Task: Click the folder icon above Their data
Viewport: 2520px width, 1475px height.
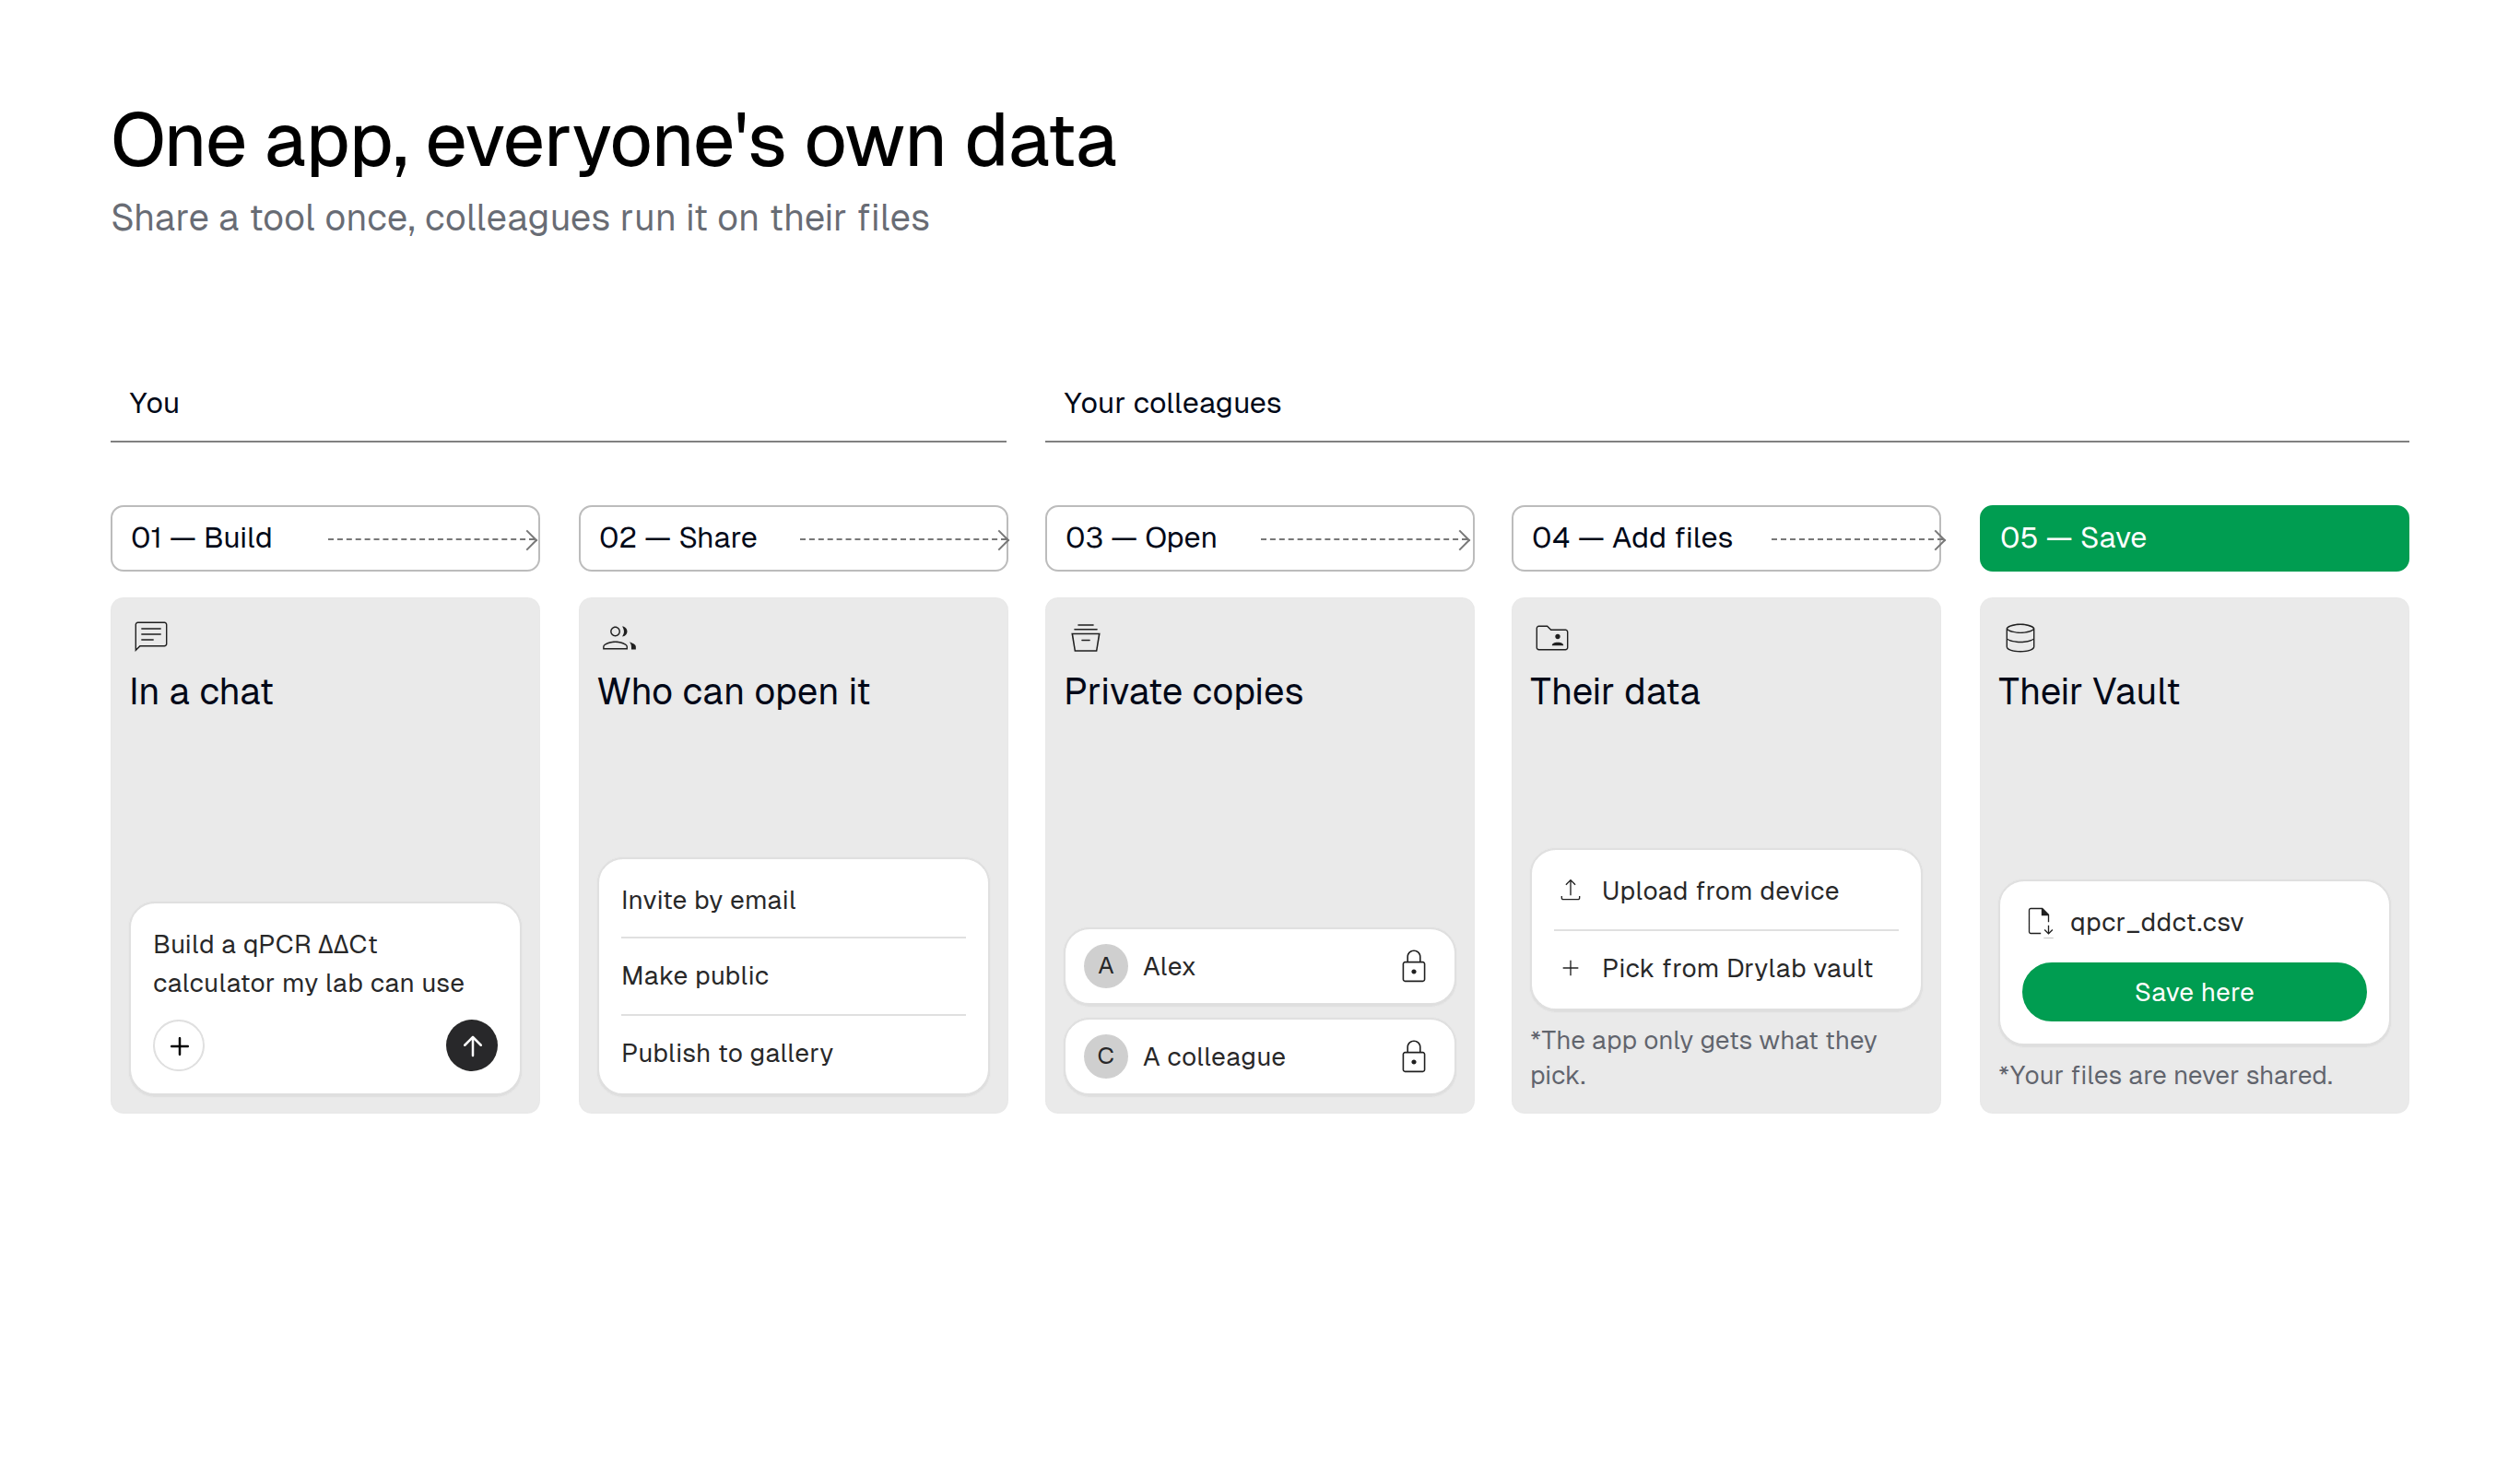Action: pyautogui.click(x=1552, y=637)
